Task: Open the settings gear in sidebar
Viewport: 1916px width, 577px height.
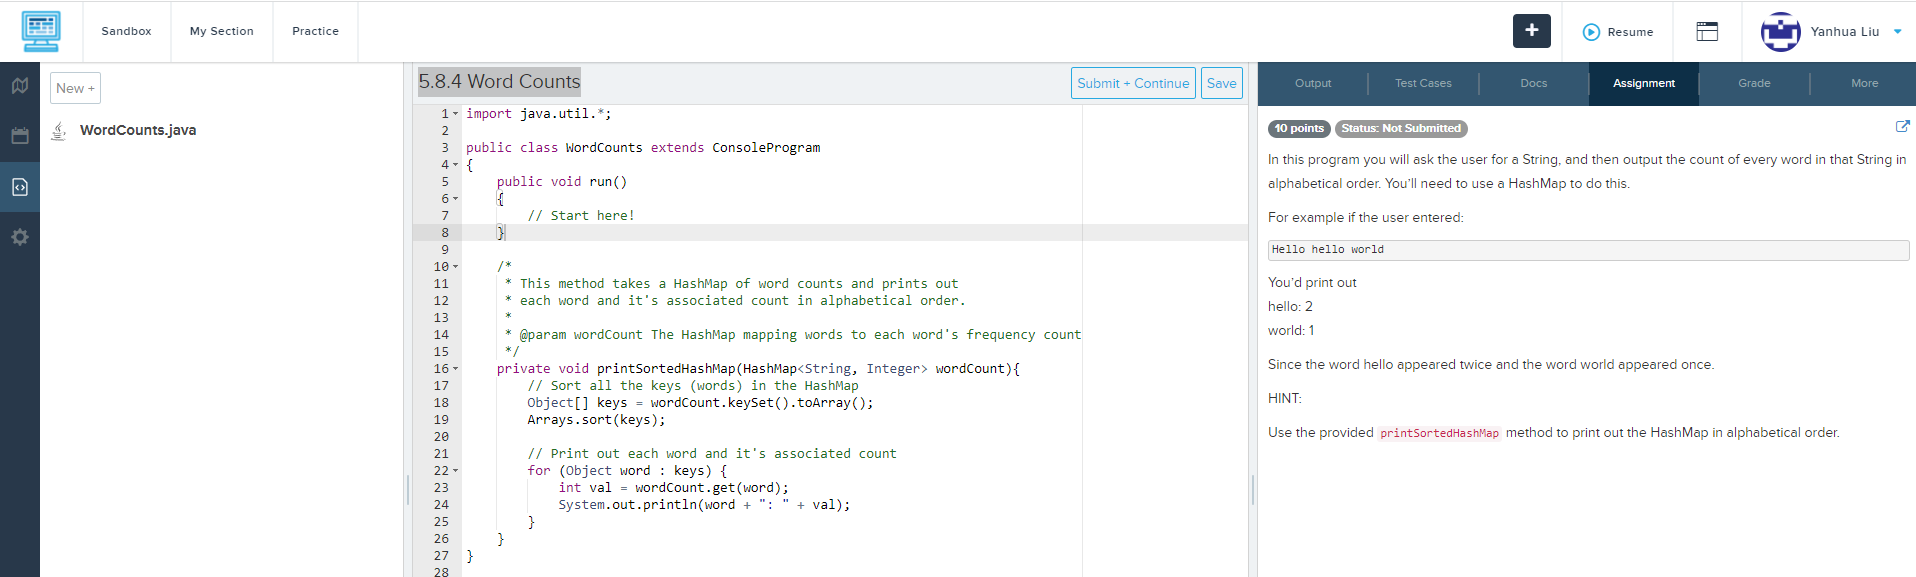Action: (x=20, y=237)
